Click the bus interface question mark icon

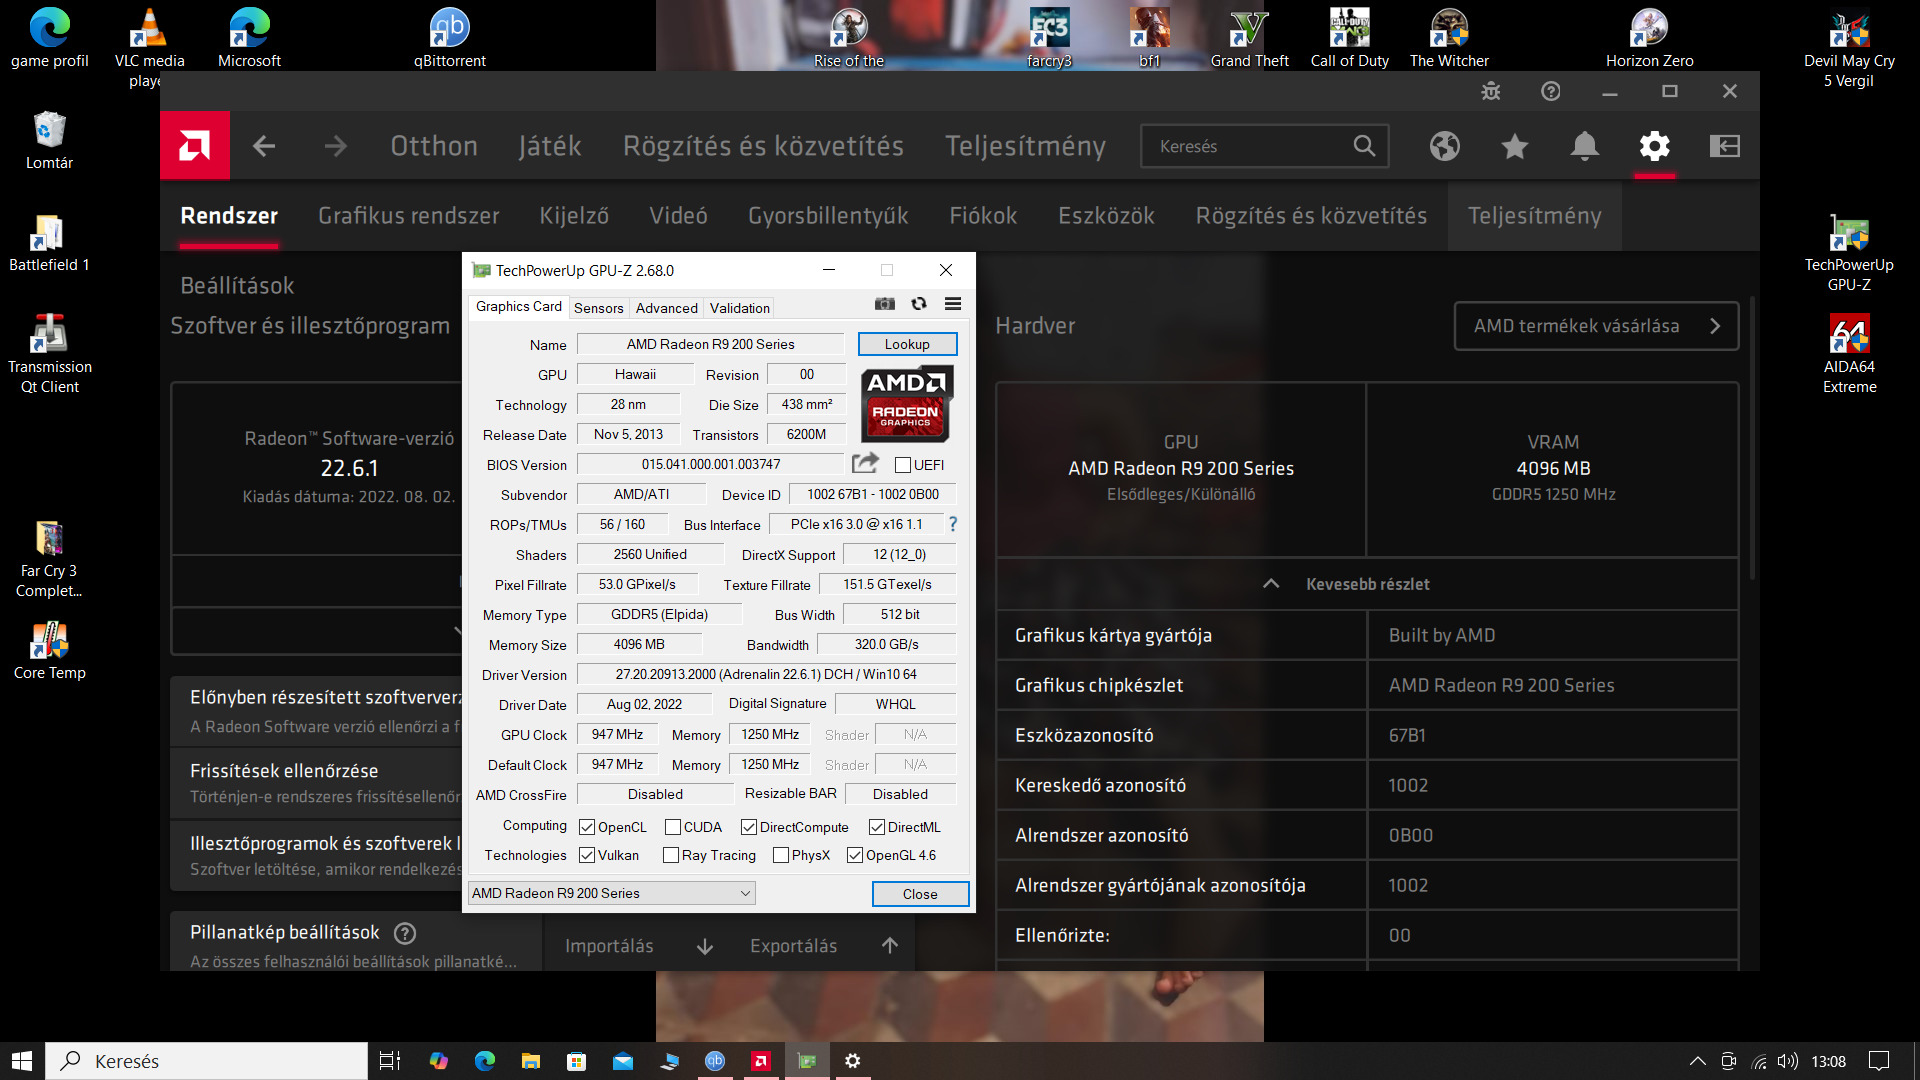click(x=953, y=524)
